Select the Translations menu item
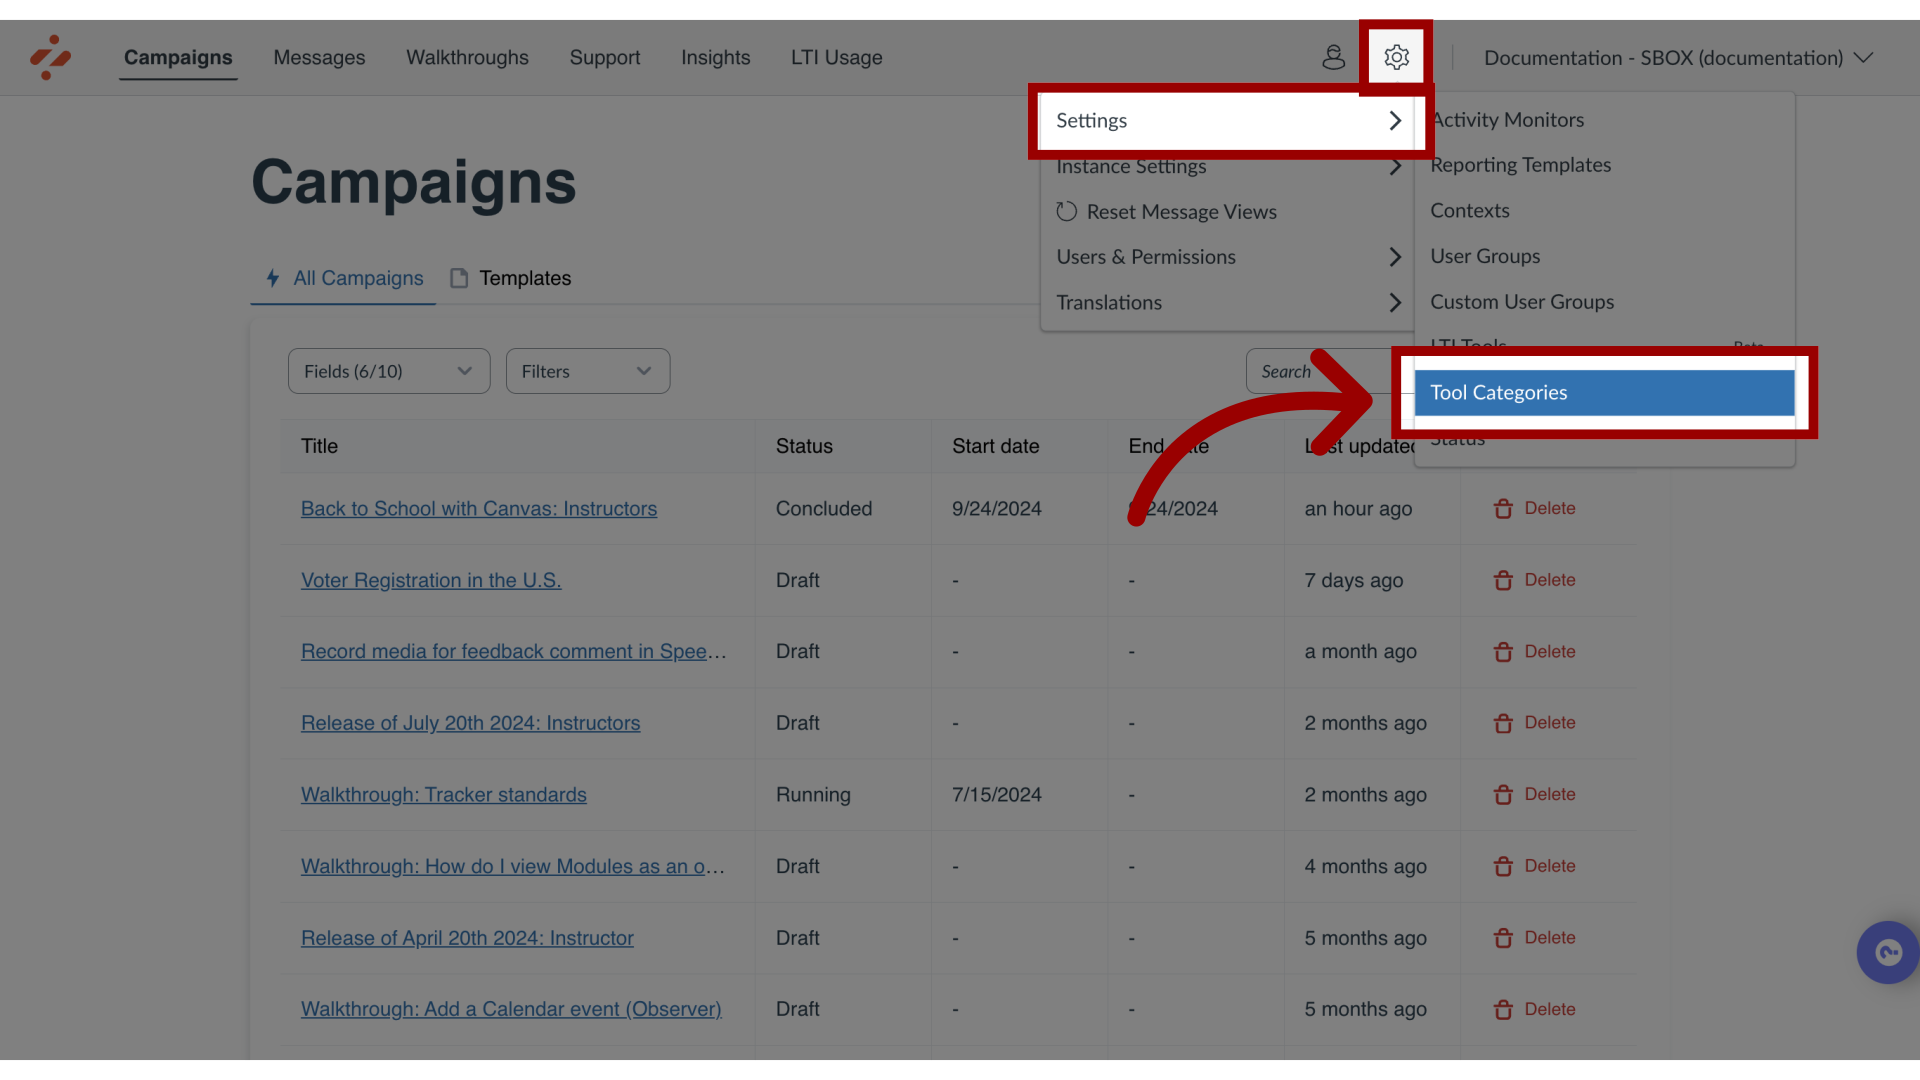Image resolution: width=1920 pixels, height=1080 pixels. (1227, 302)
